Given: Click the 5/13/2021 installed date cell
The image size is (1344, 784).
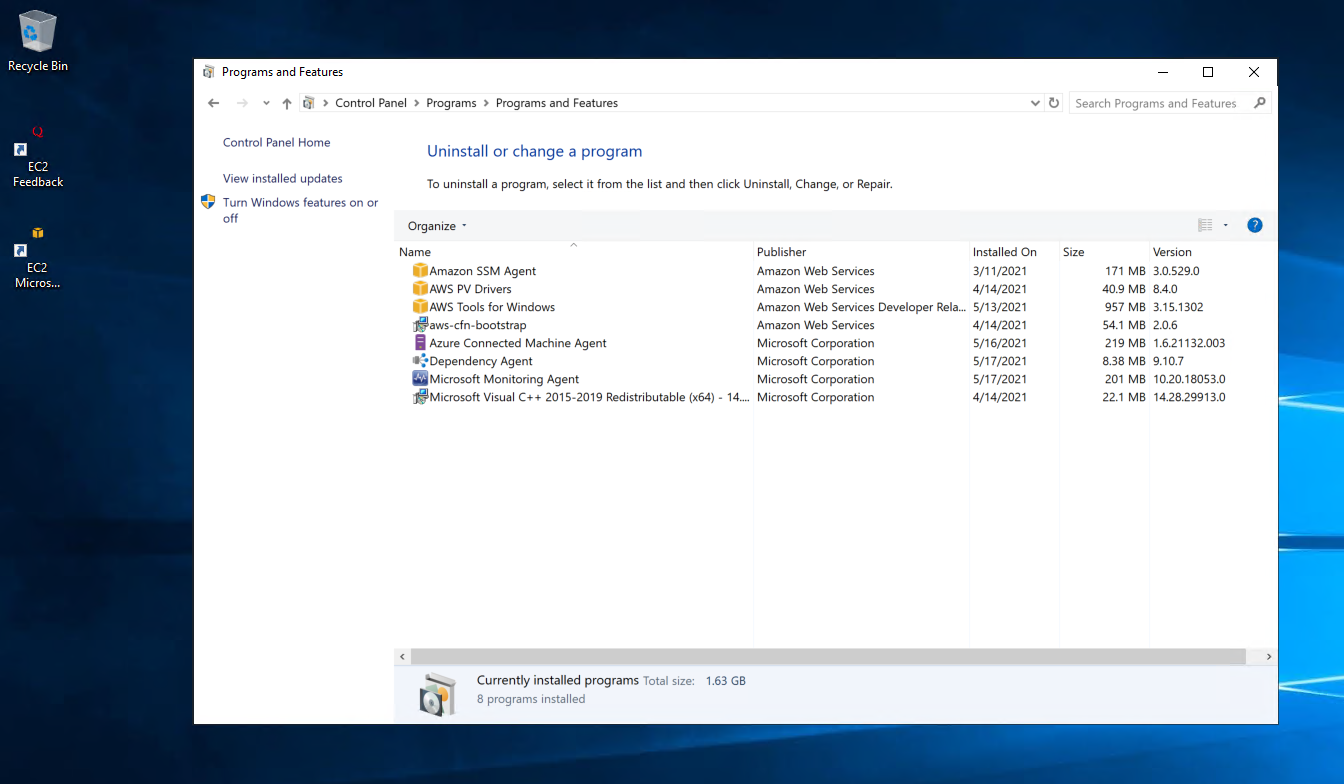Looking at the screenshot, I should (x=1000, y=307).
